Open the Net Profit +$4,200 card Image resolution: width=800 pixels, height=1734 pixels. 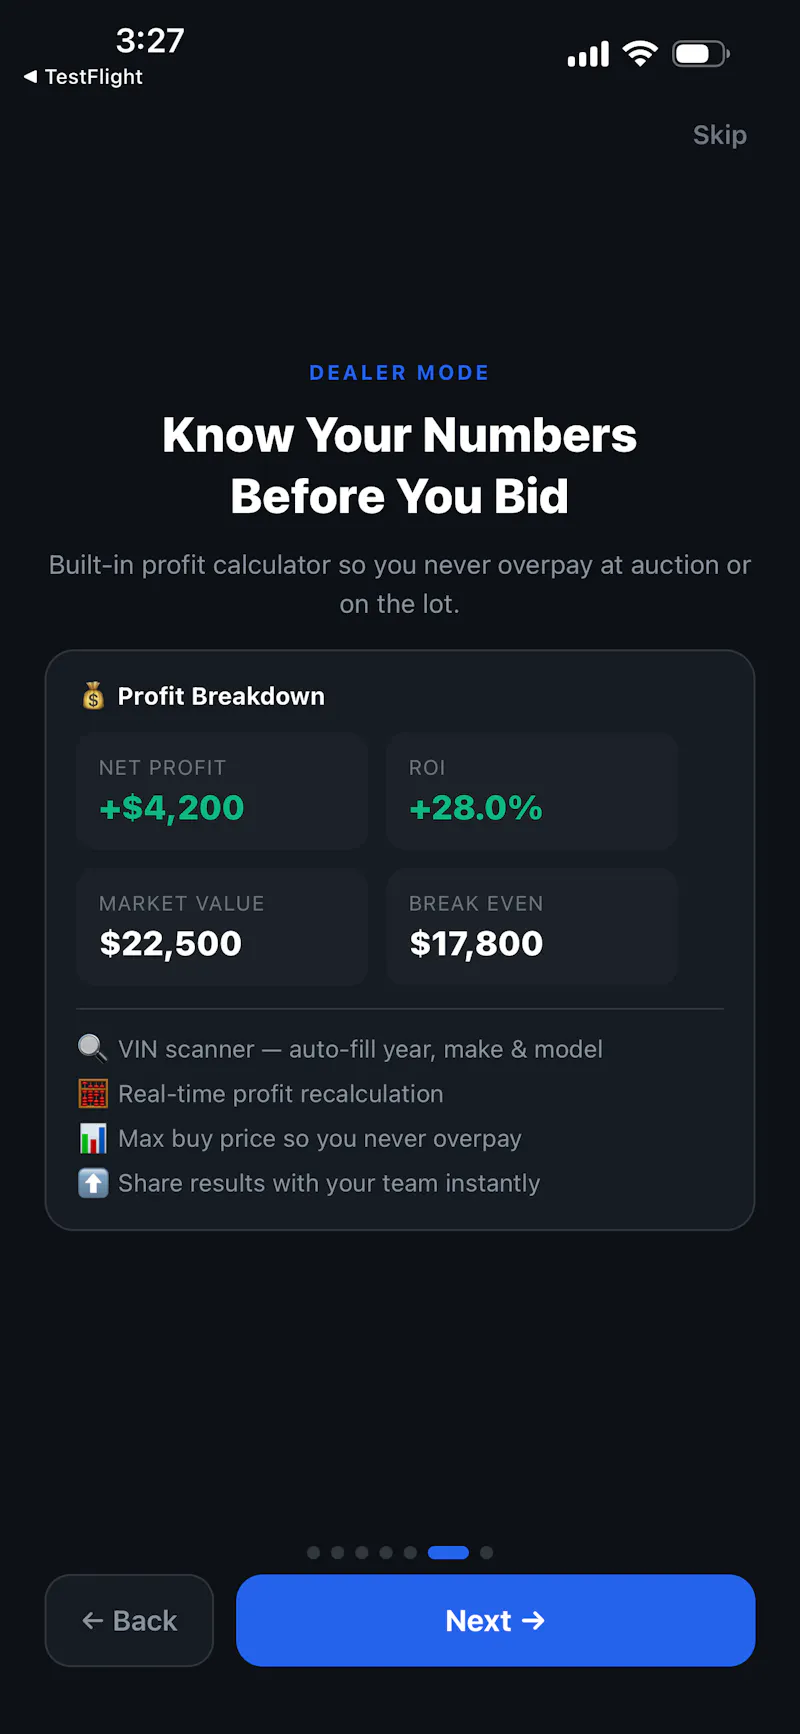(x=222, y=791)
